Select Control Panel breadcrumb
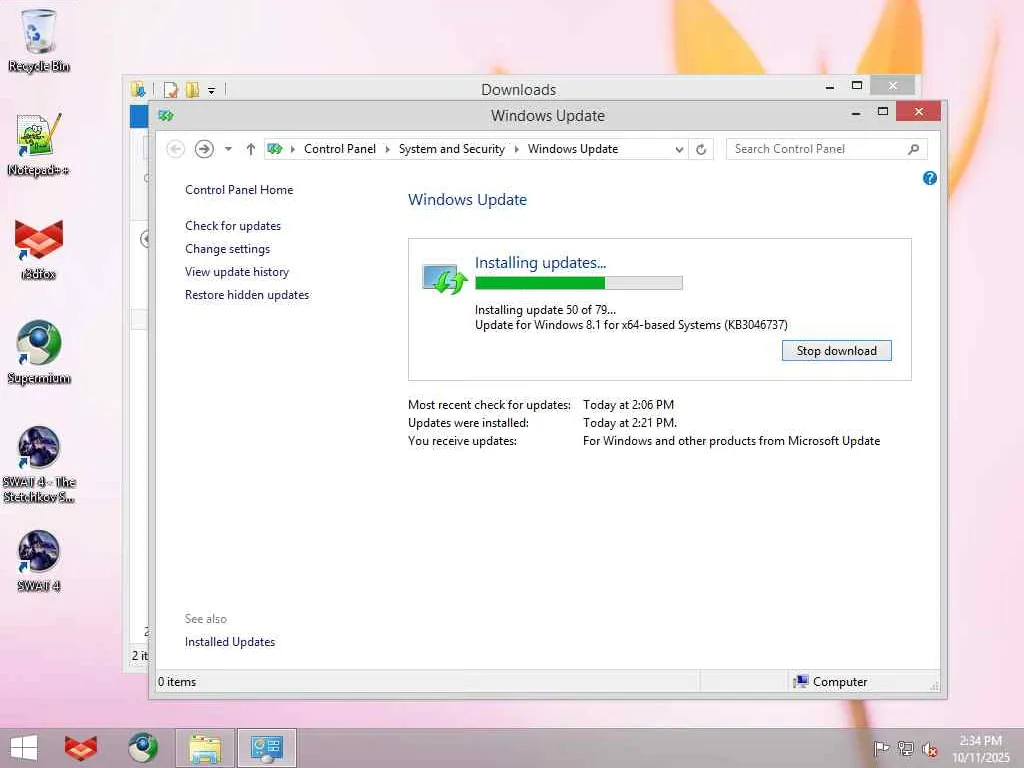Image resolution: width=1024 pixels, height=768 pixels. tap(340, 149)
